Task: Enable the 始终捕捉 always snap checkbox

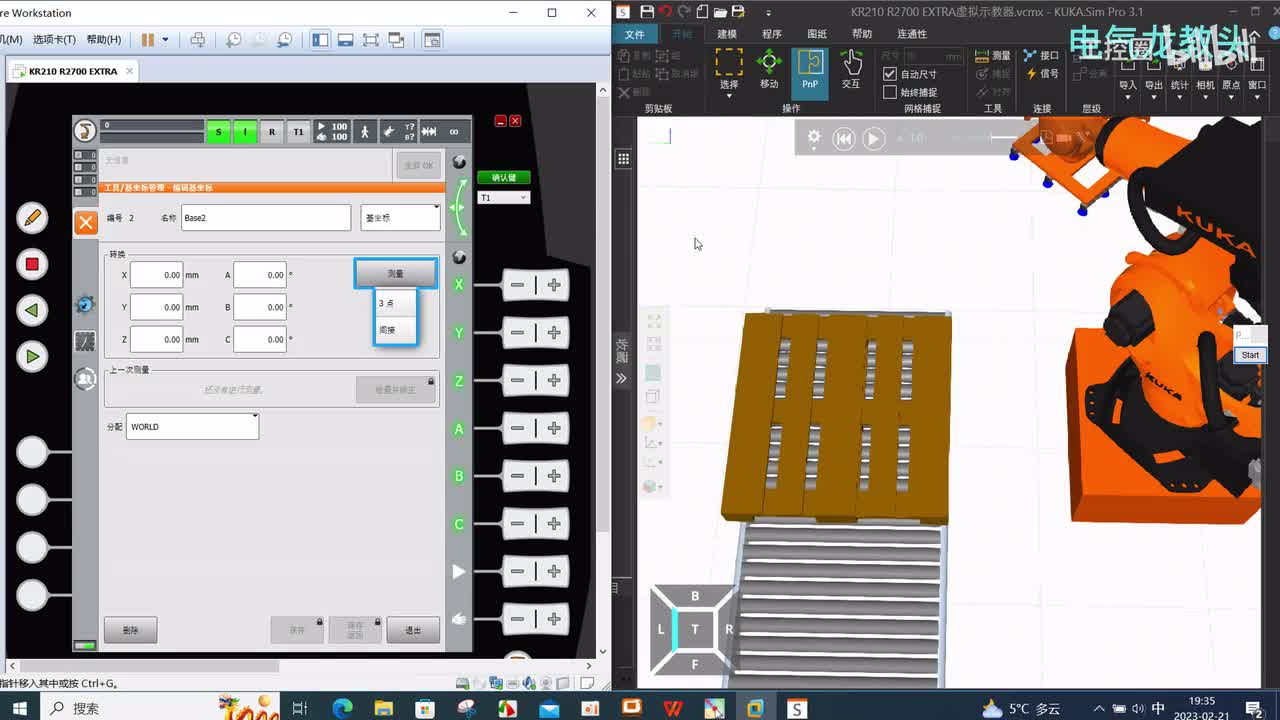Action: pyautogui.click(x=890, y=92)
